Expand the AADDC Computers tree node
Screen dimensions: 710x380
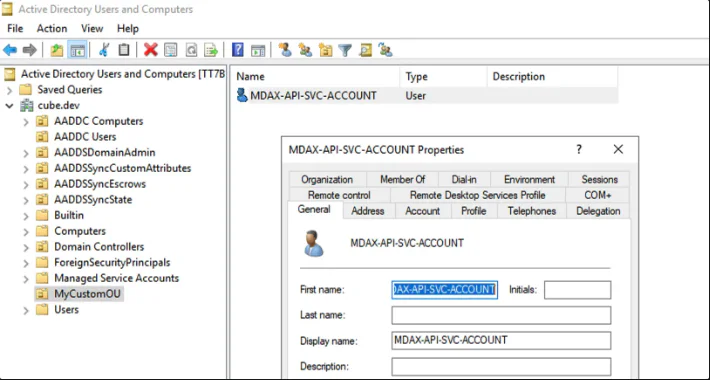click(26, 121)
